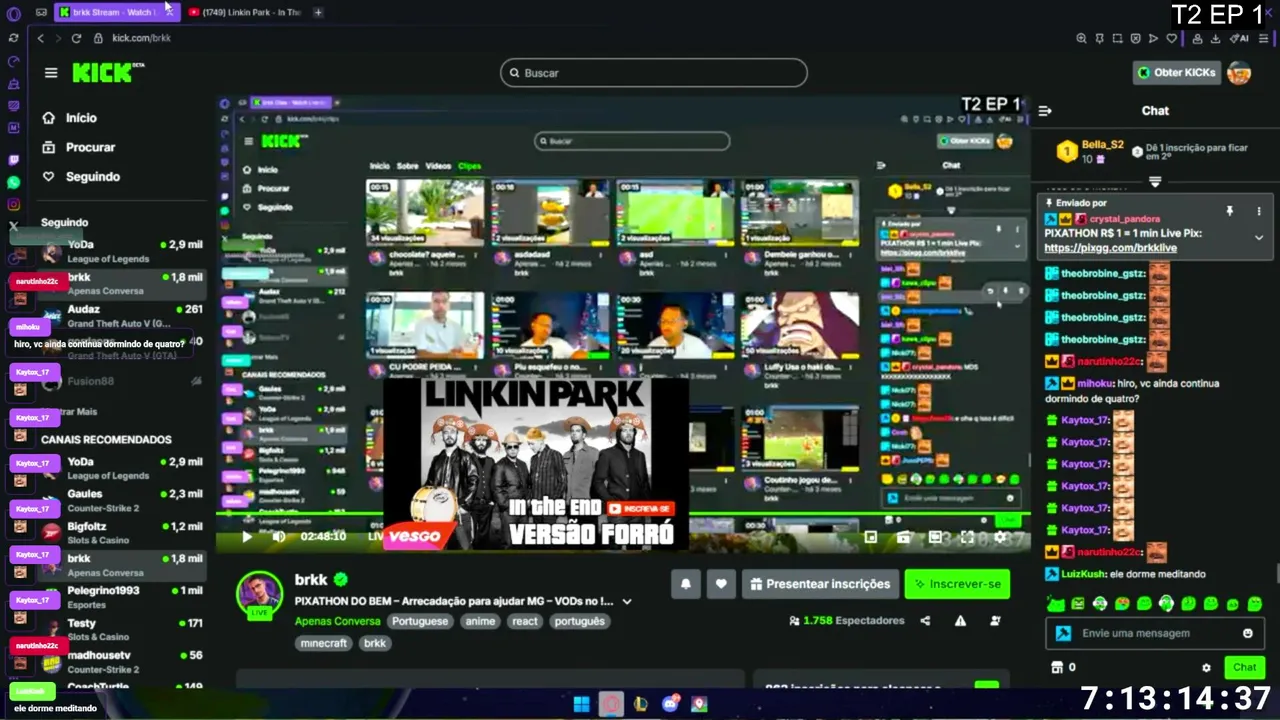Viewport: 1280px width, 720px height.
Task: Open the brkk channel avatar
Action: pos(259,595)
